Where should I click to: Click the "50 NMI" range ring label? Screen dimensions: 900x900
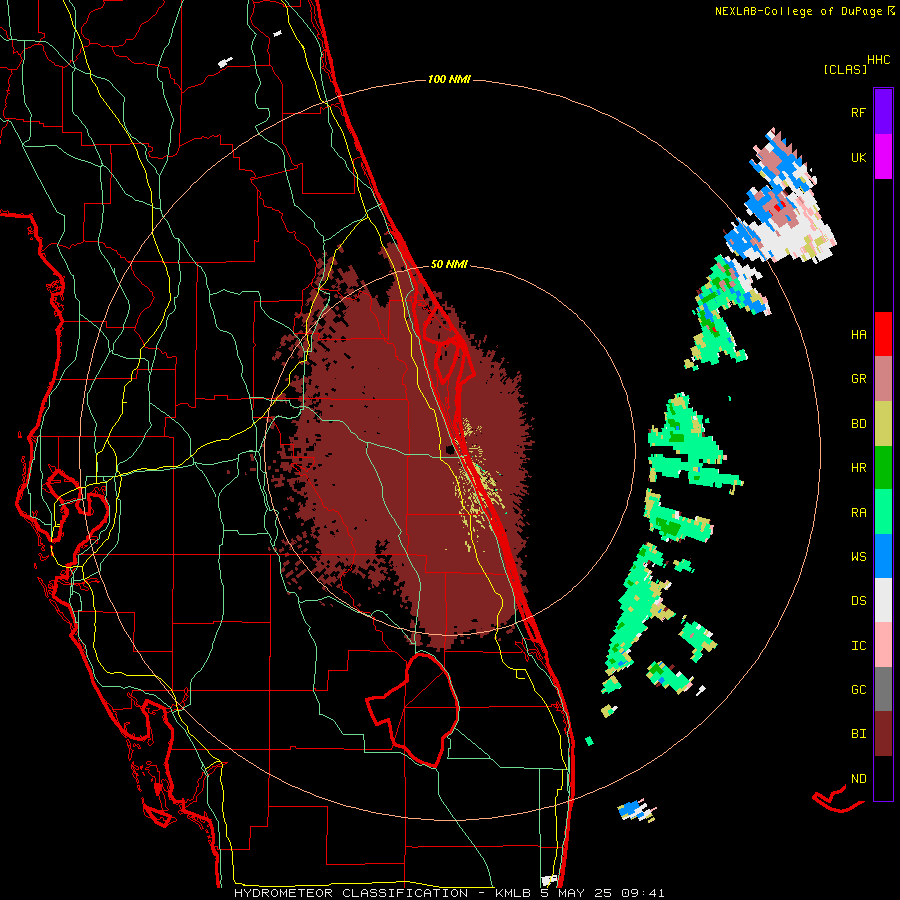coord(449,264)
